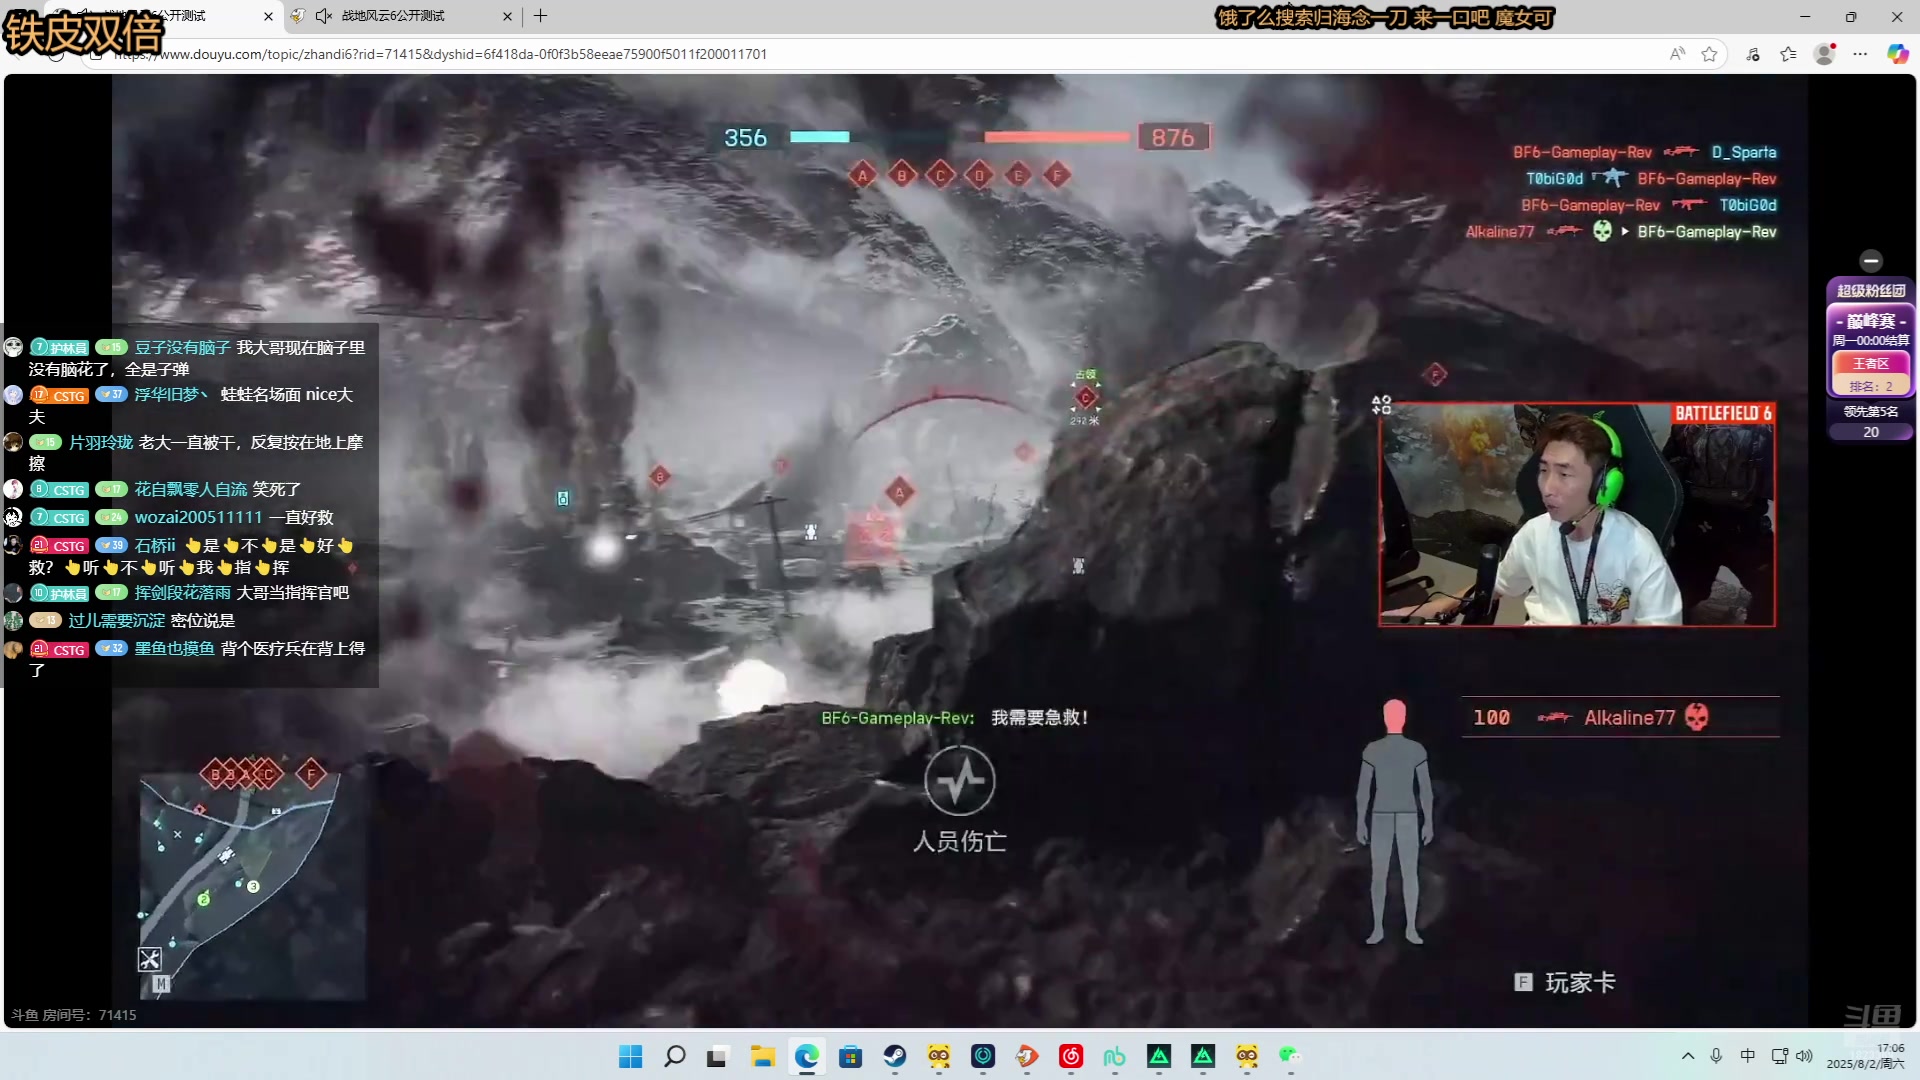The width and height of the screenshot is (1920, 1080).
Task: Collapse the fan club widget with minus button
Action: coord(1871,261)
